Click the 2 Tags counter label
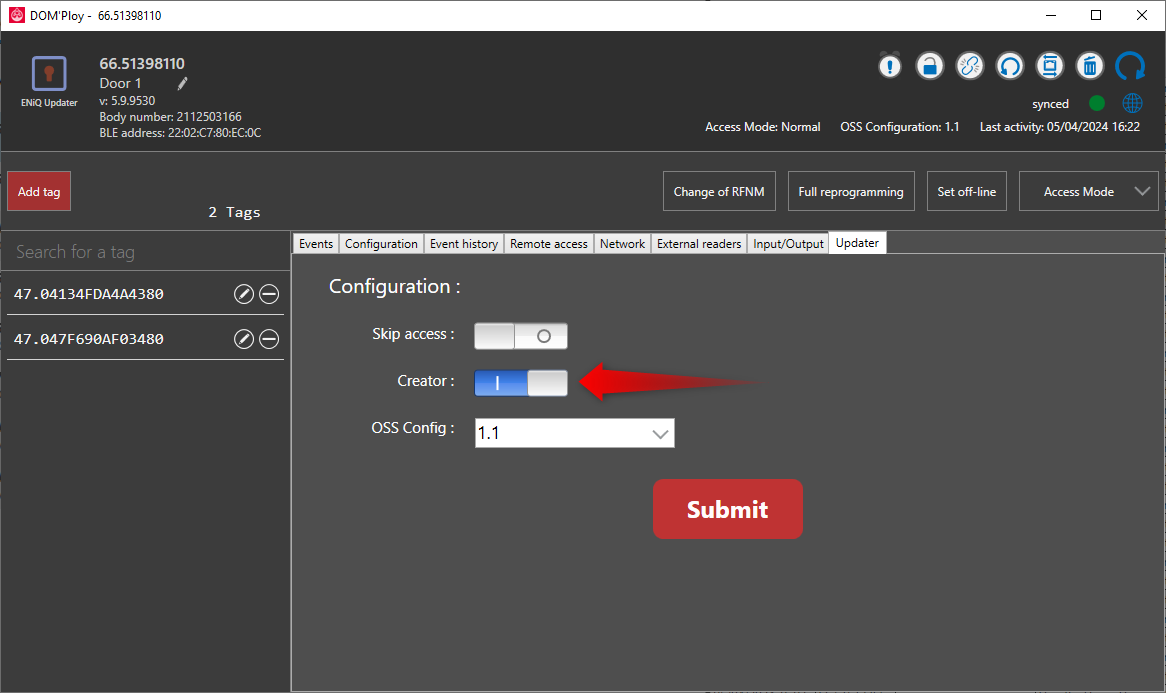 234,213
